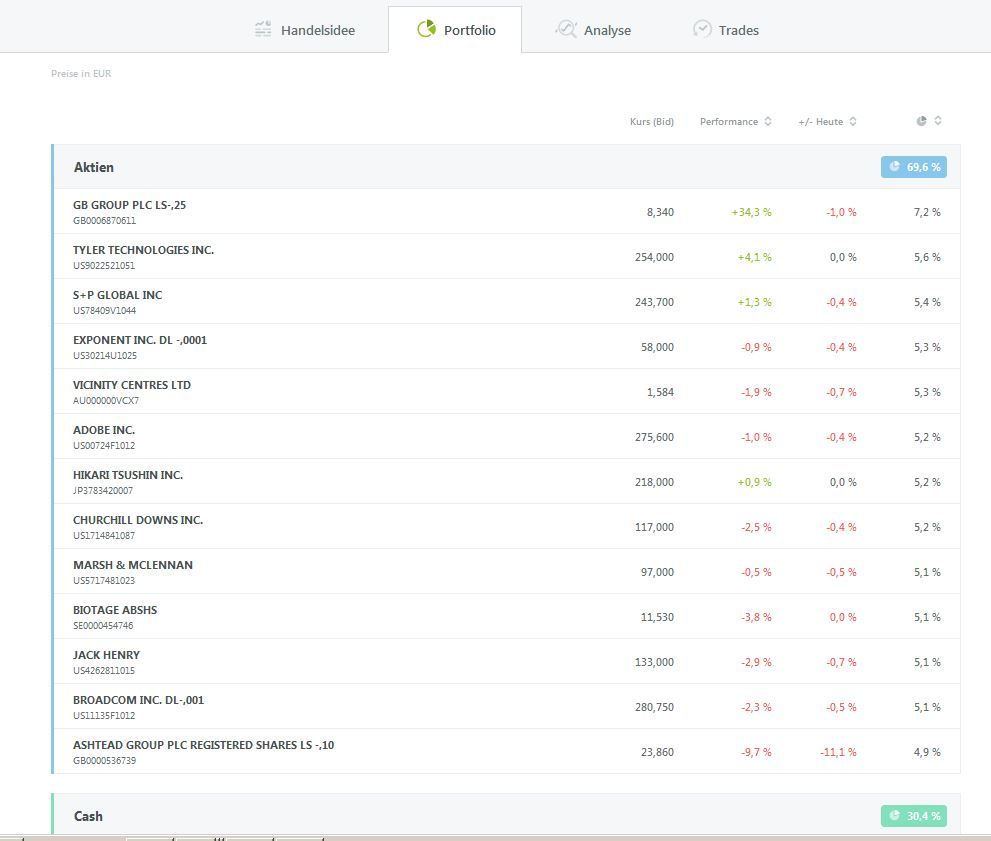Click the Kurs (Bid) column header

coord(651,122)
